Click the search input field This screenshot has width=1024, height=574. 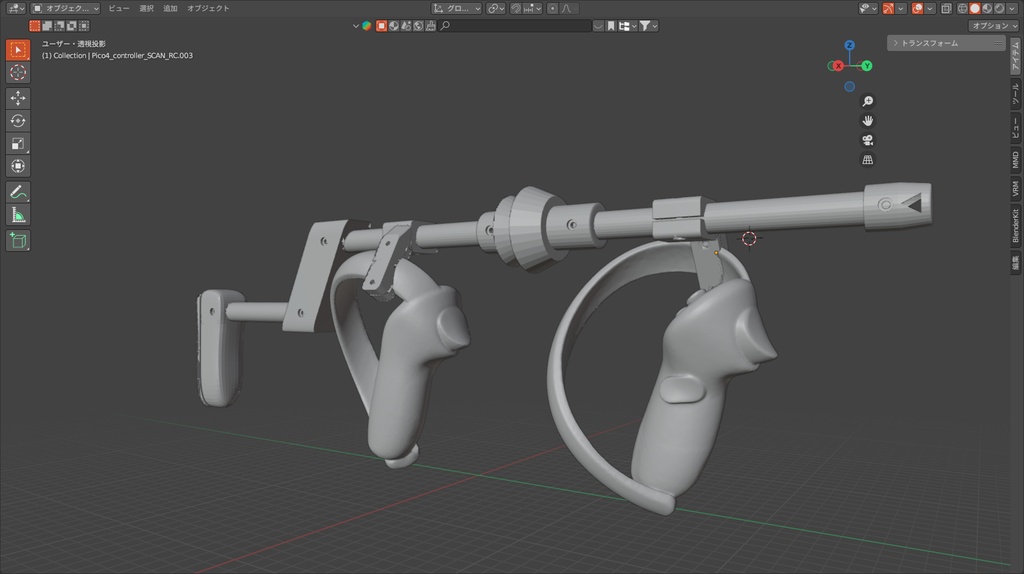click(515, 25)
